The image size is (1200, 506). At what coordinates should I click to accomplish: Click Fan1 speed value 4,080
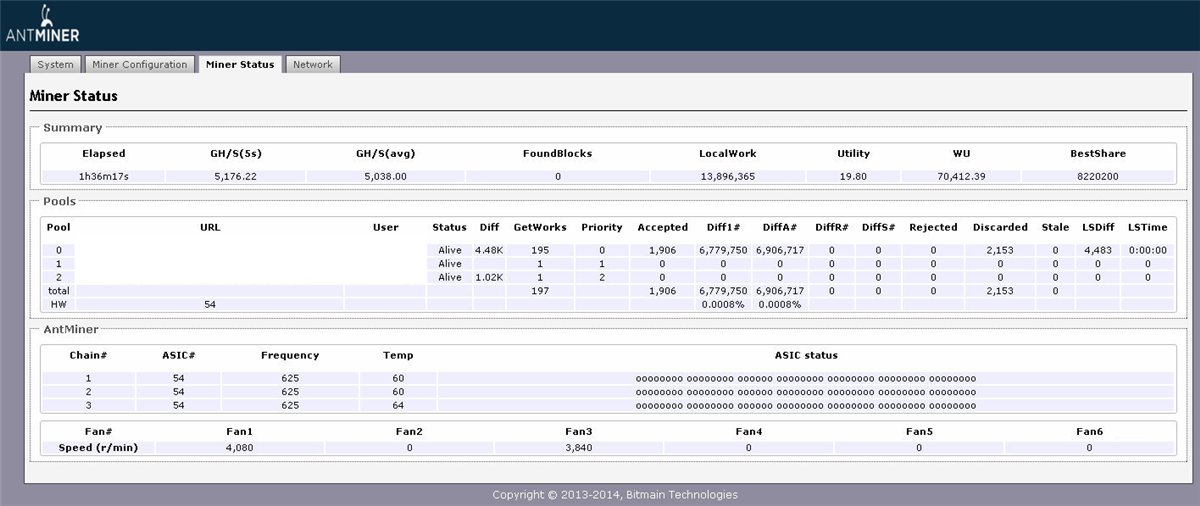point(240,448)
